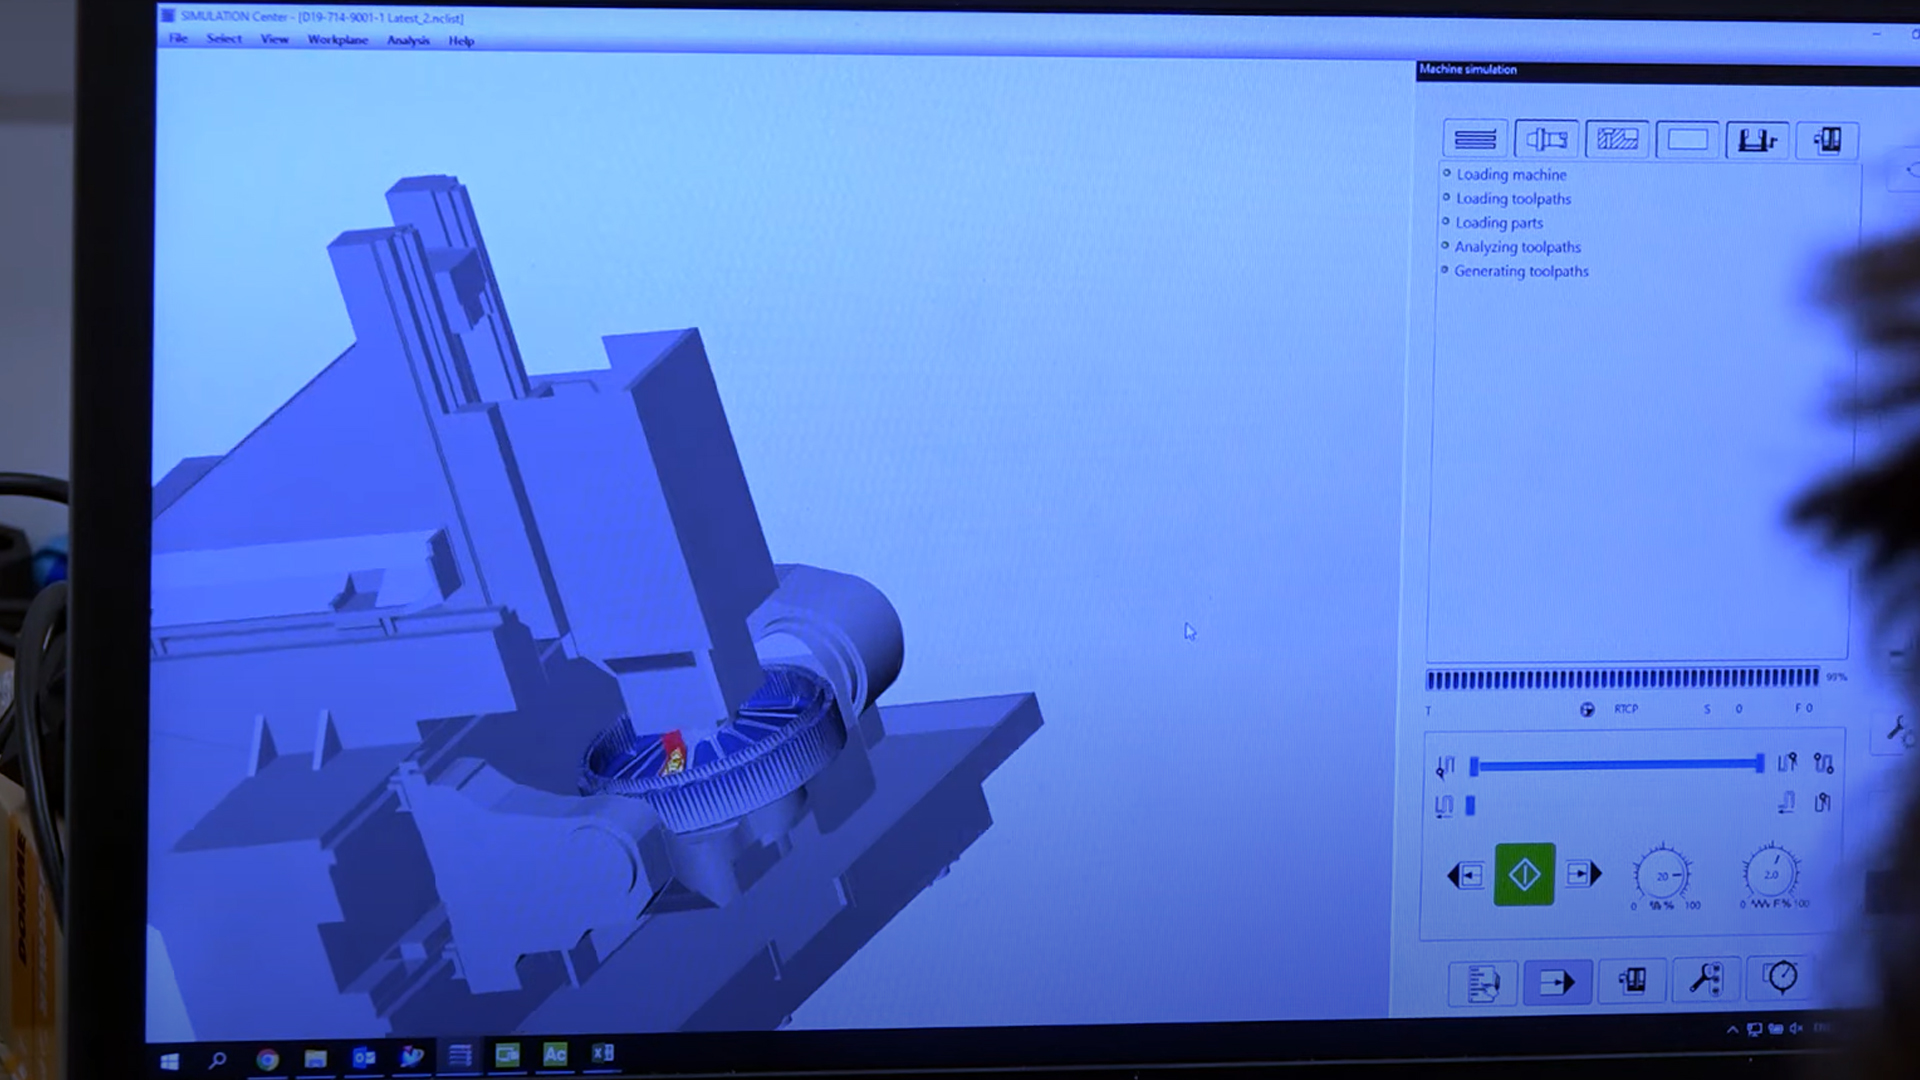Open the Workplane menu
Screen dimensions: 1920x1080
338,40
